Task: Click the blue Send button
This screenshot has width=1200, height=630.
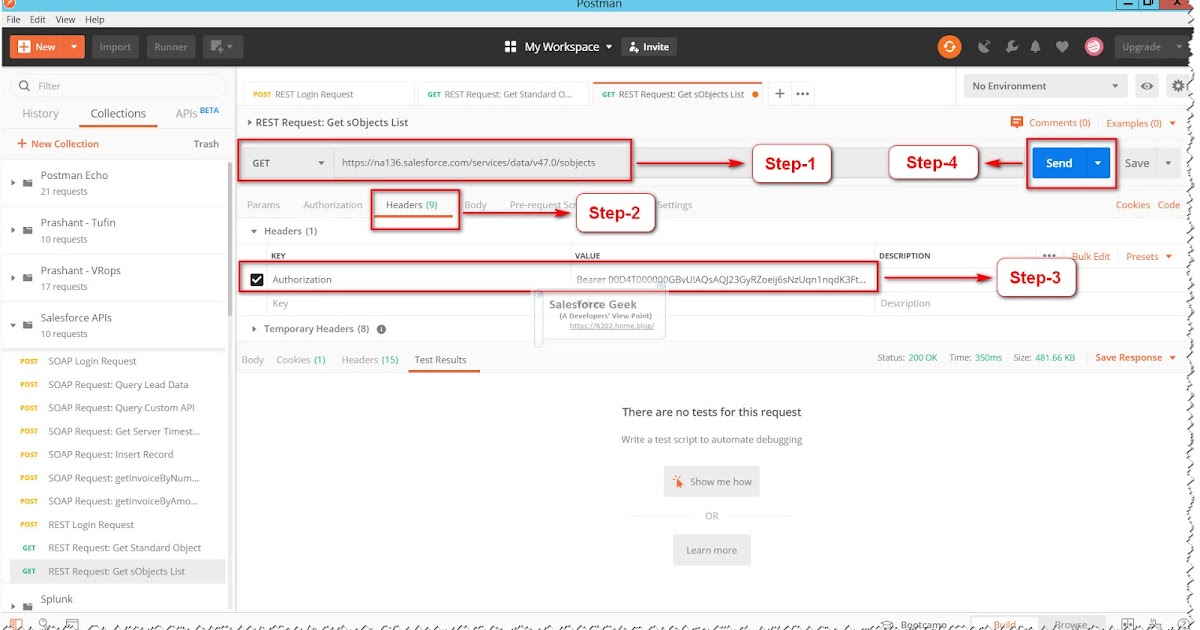Action: click(x=1059, y=163)
